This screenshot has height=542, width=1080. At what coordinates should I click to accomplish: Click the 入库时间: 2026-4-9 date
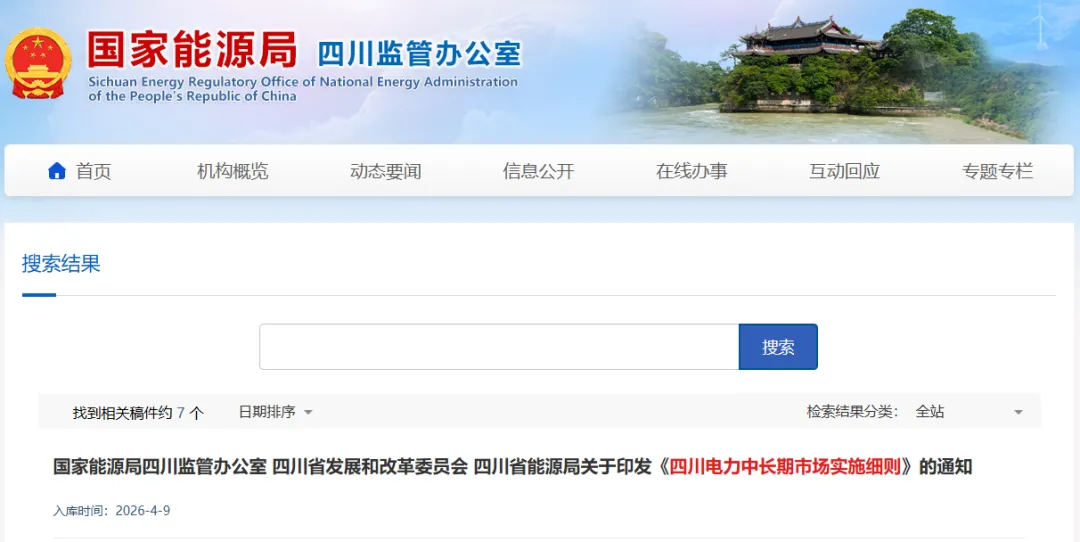pos(112,511)
